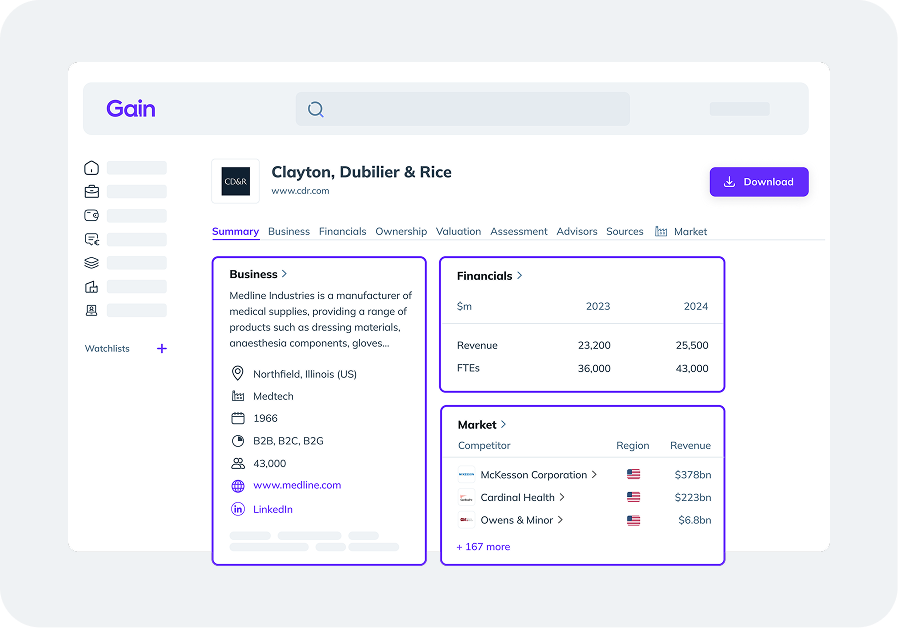The width and height of the screenshot is (898, 628).
Task: Click the search magnifier icon
Action: 316,109
